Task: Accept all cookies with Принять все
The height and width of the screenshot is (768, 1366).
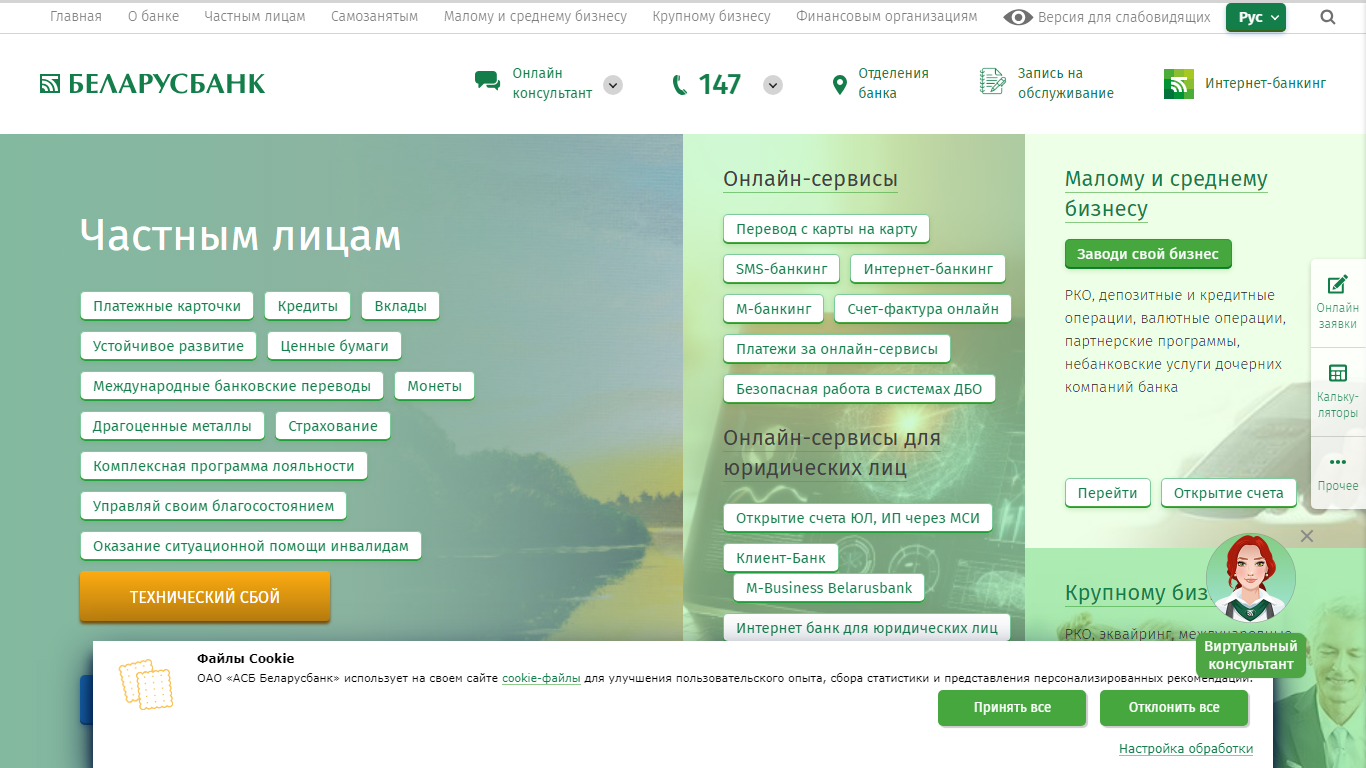Action: [x=1012, y=708]
